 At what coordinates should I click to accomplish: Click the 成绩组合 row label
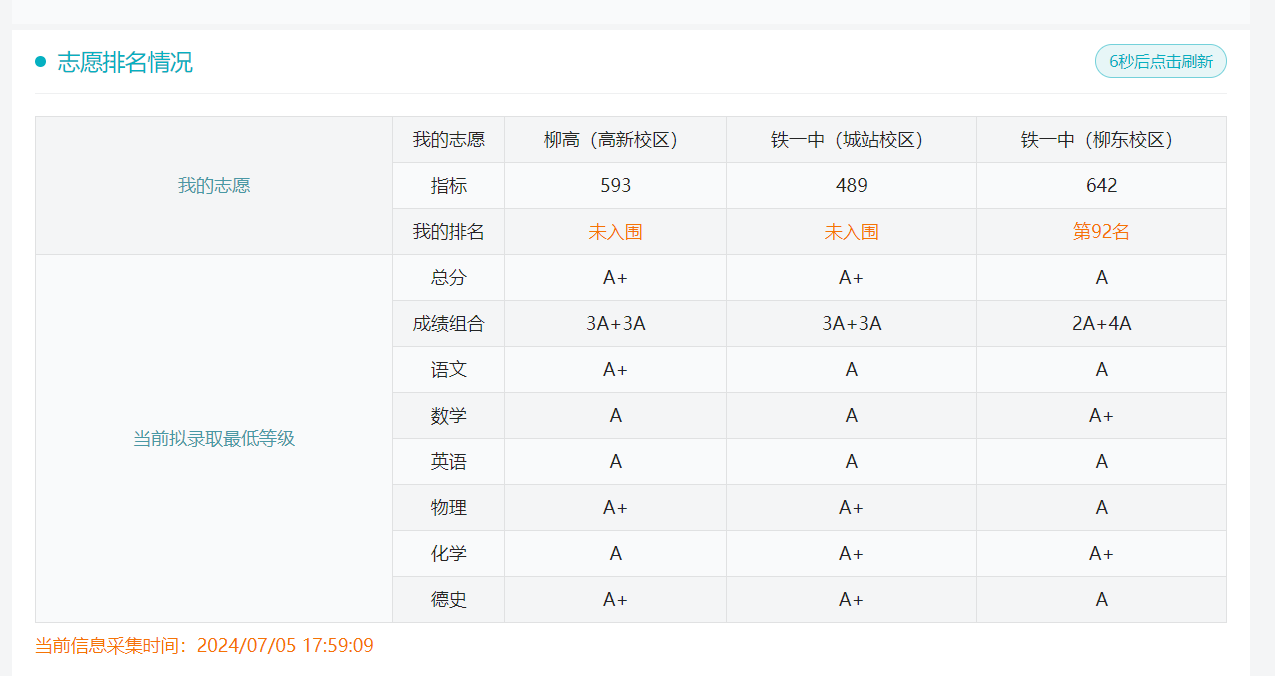click(448, 324)
